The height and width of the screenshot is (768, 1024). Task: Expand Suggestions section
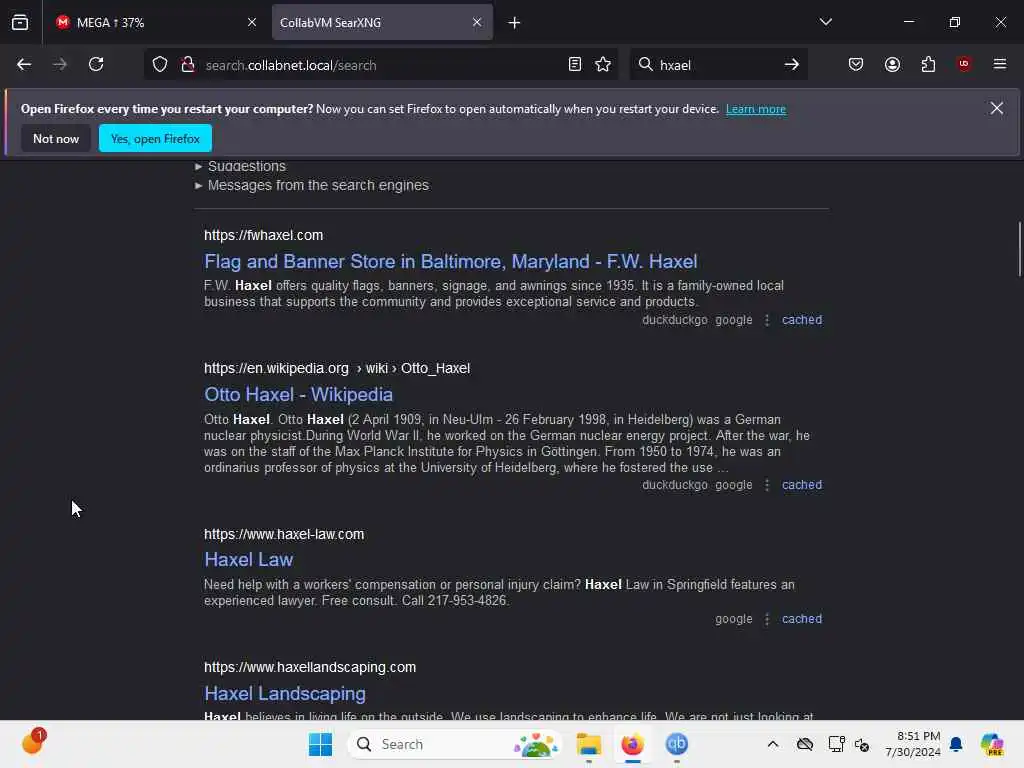(x=240, y=167)
